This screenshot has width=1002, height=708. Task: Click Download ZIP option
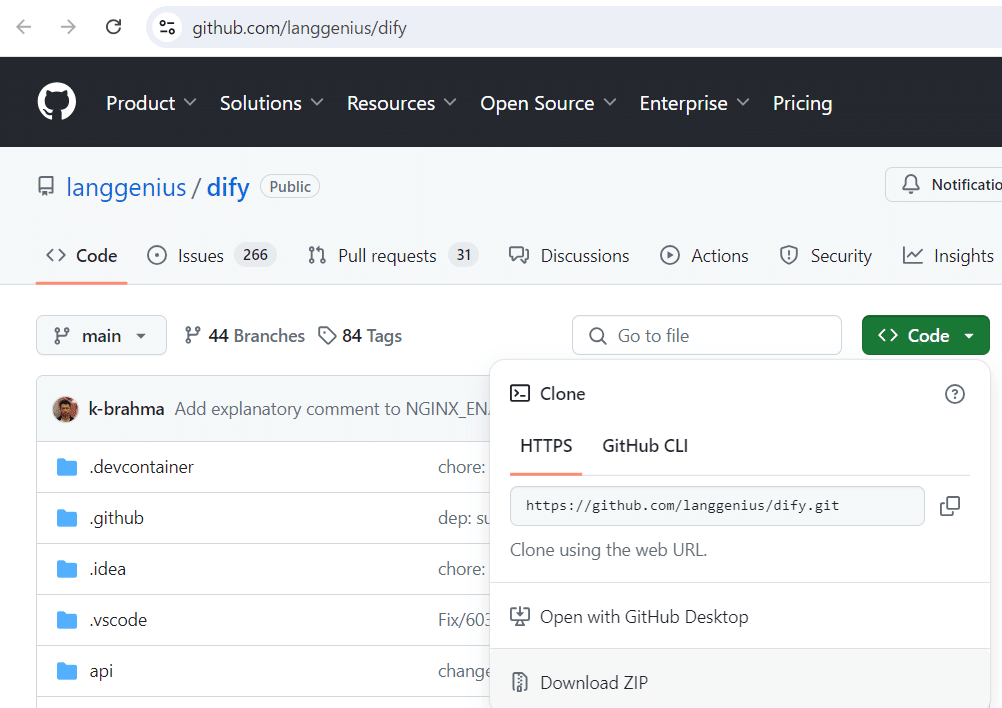point(739,682)
